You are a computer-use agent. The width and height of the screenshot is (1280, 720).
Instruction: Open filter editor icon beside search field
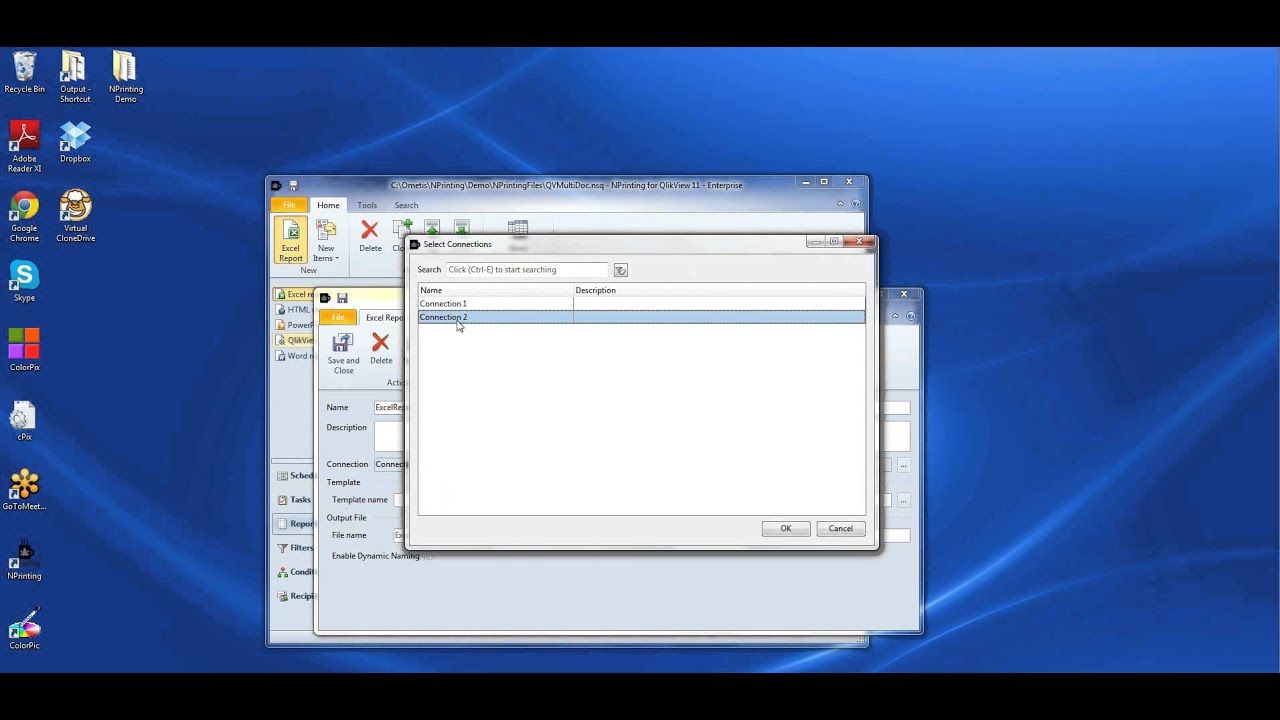[x=620, y=270]
